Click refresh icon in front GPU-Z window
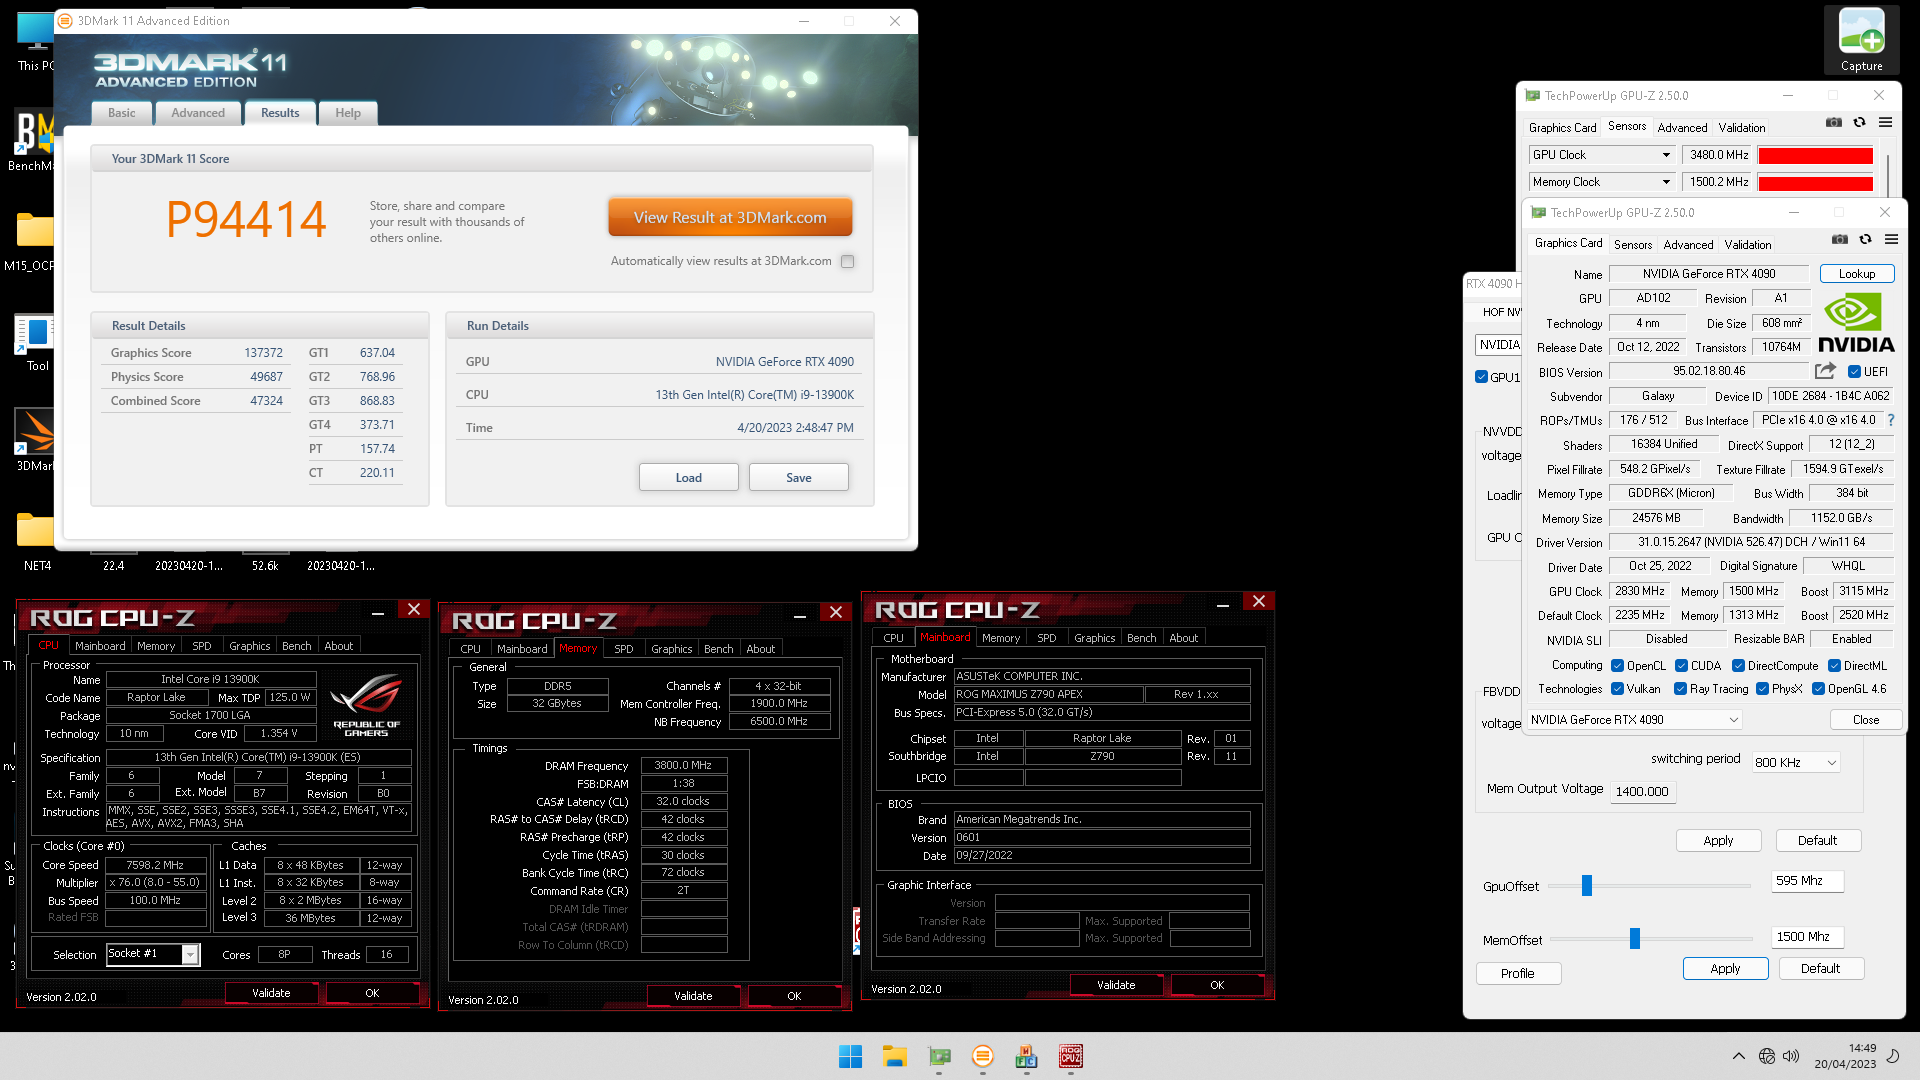Viewport: 1920px width, 1080px height. point(1865,239)
